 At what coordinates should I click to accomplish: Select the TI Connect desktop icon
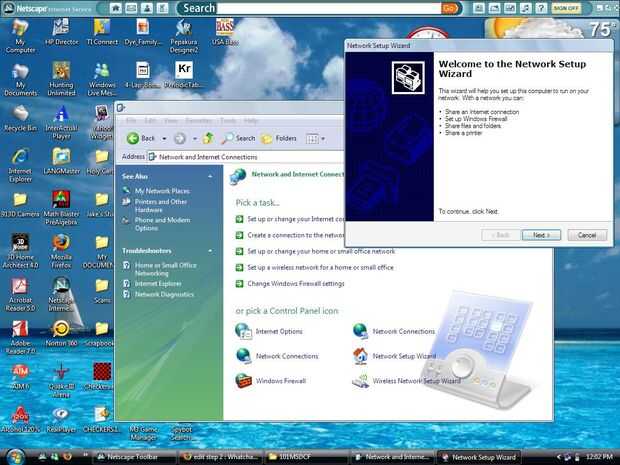click(x=102, y=32)
